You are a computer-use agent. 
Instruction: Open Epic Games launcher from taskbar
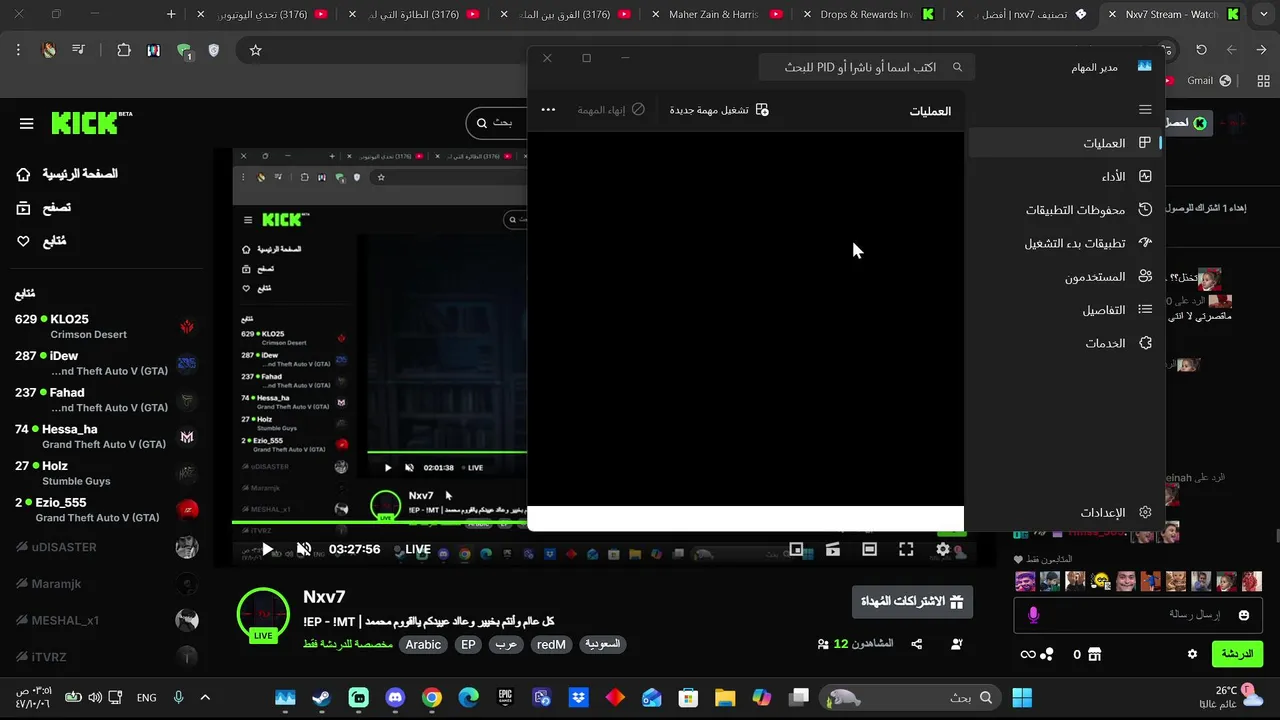point(505,697)
